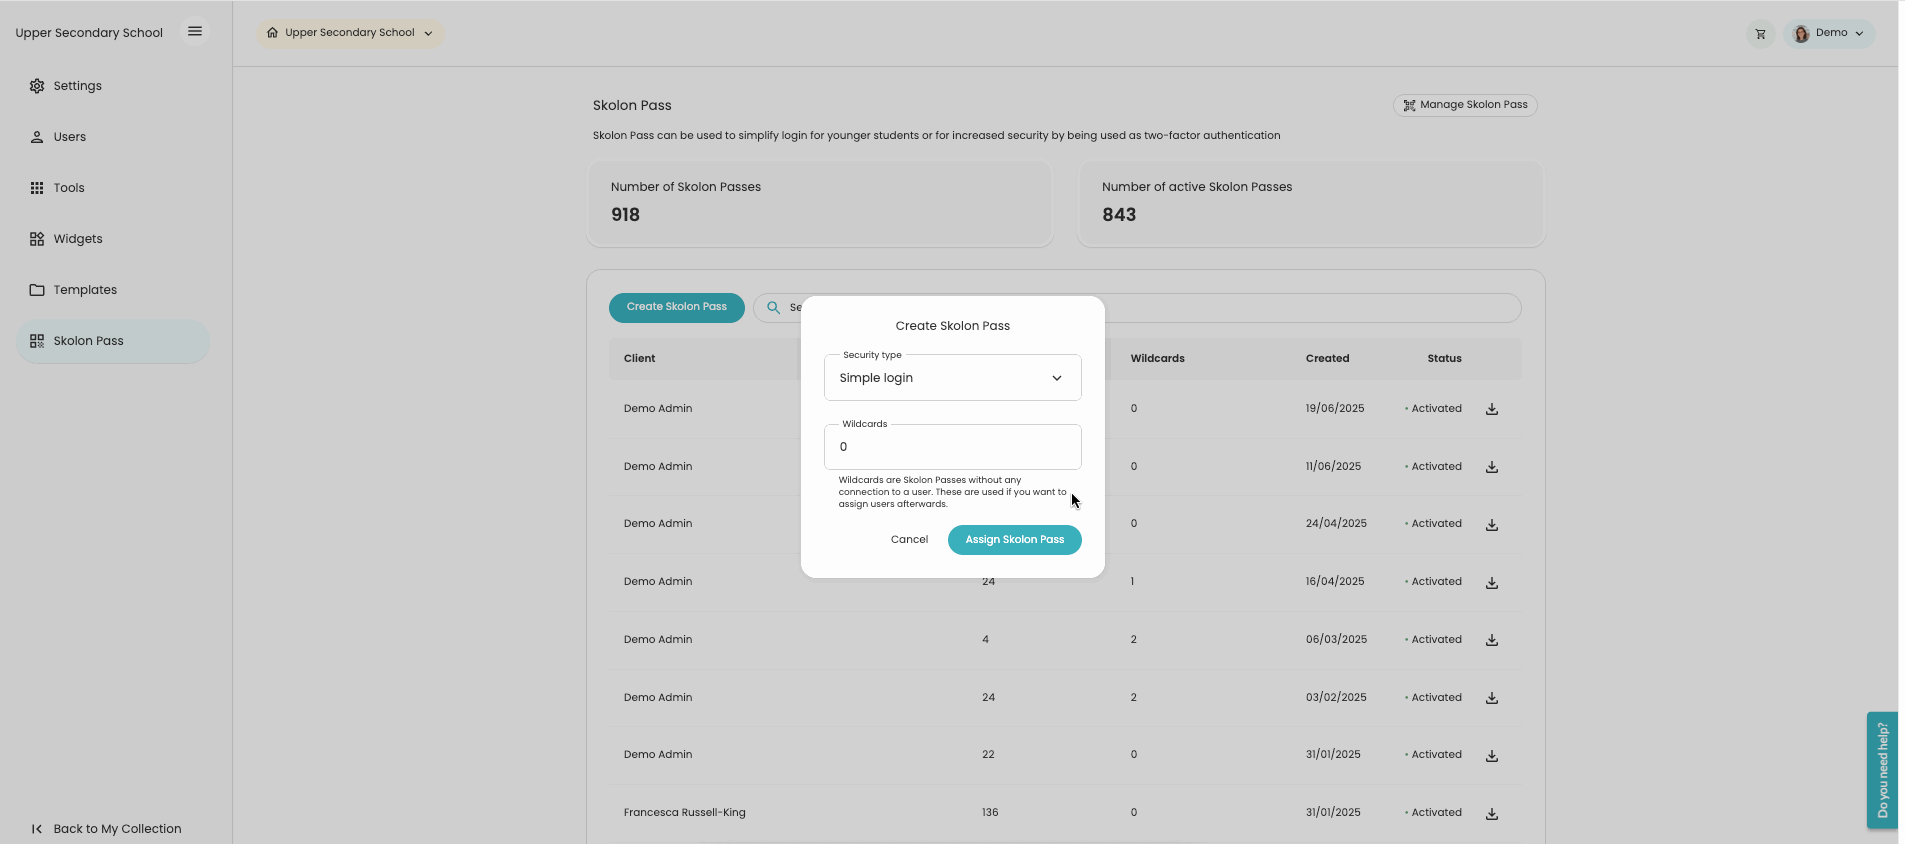Image resolution: width=1905 pixels, height=844 pixels.
Task: Click the Manage Skolon Pass button
Action: 1464,105
